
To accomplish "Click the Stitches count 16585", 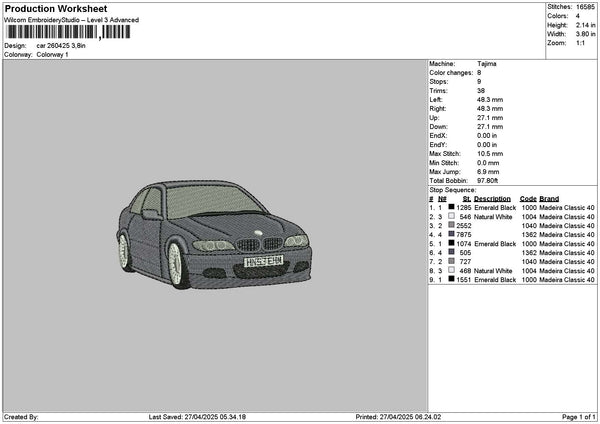I will 585,7.
